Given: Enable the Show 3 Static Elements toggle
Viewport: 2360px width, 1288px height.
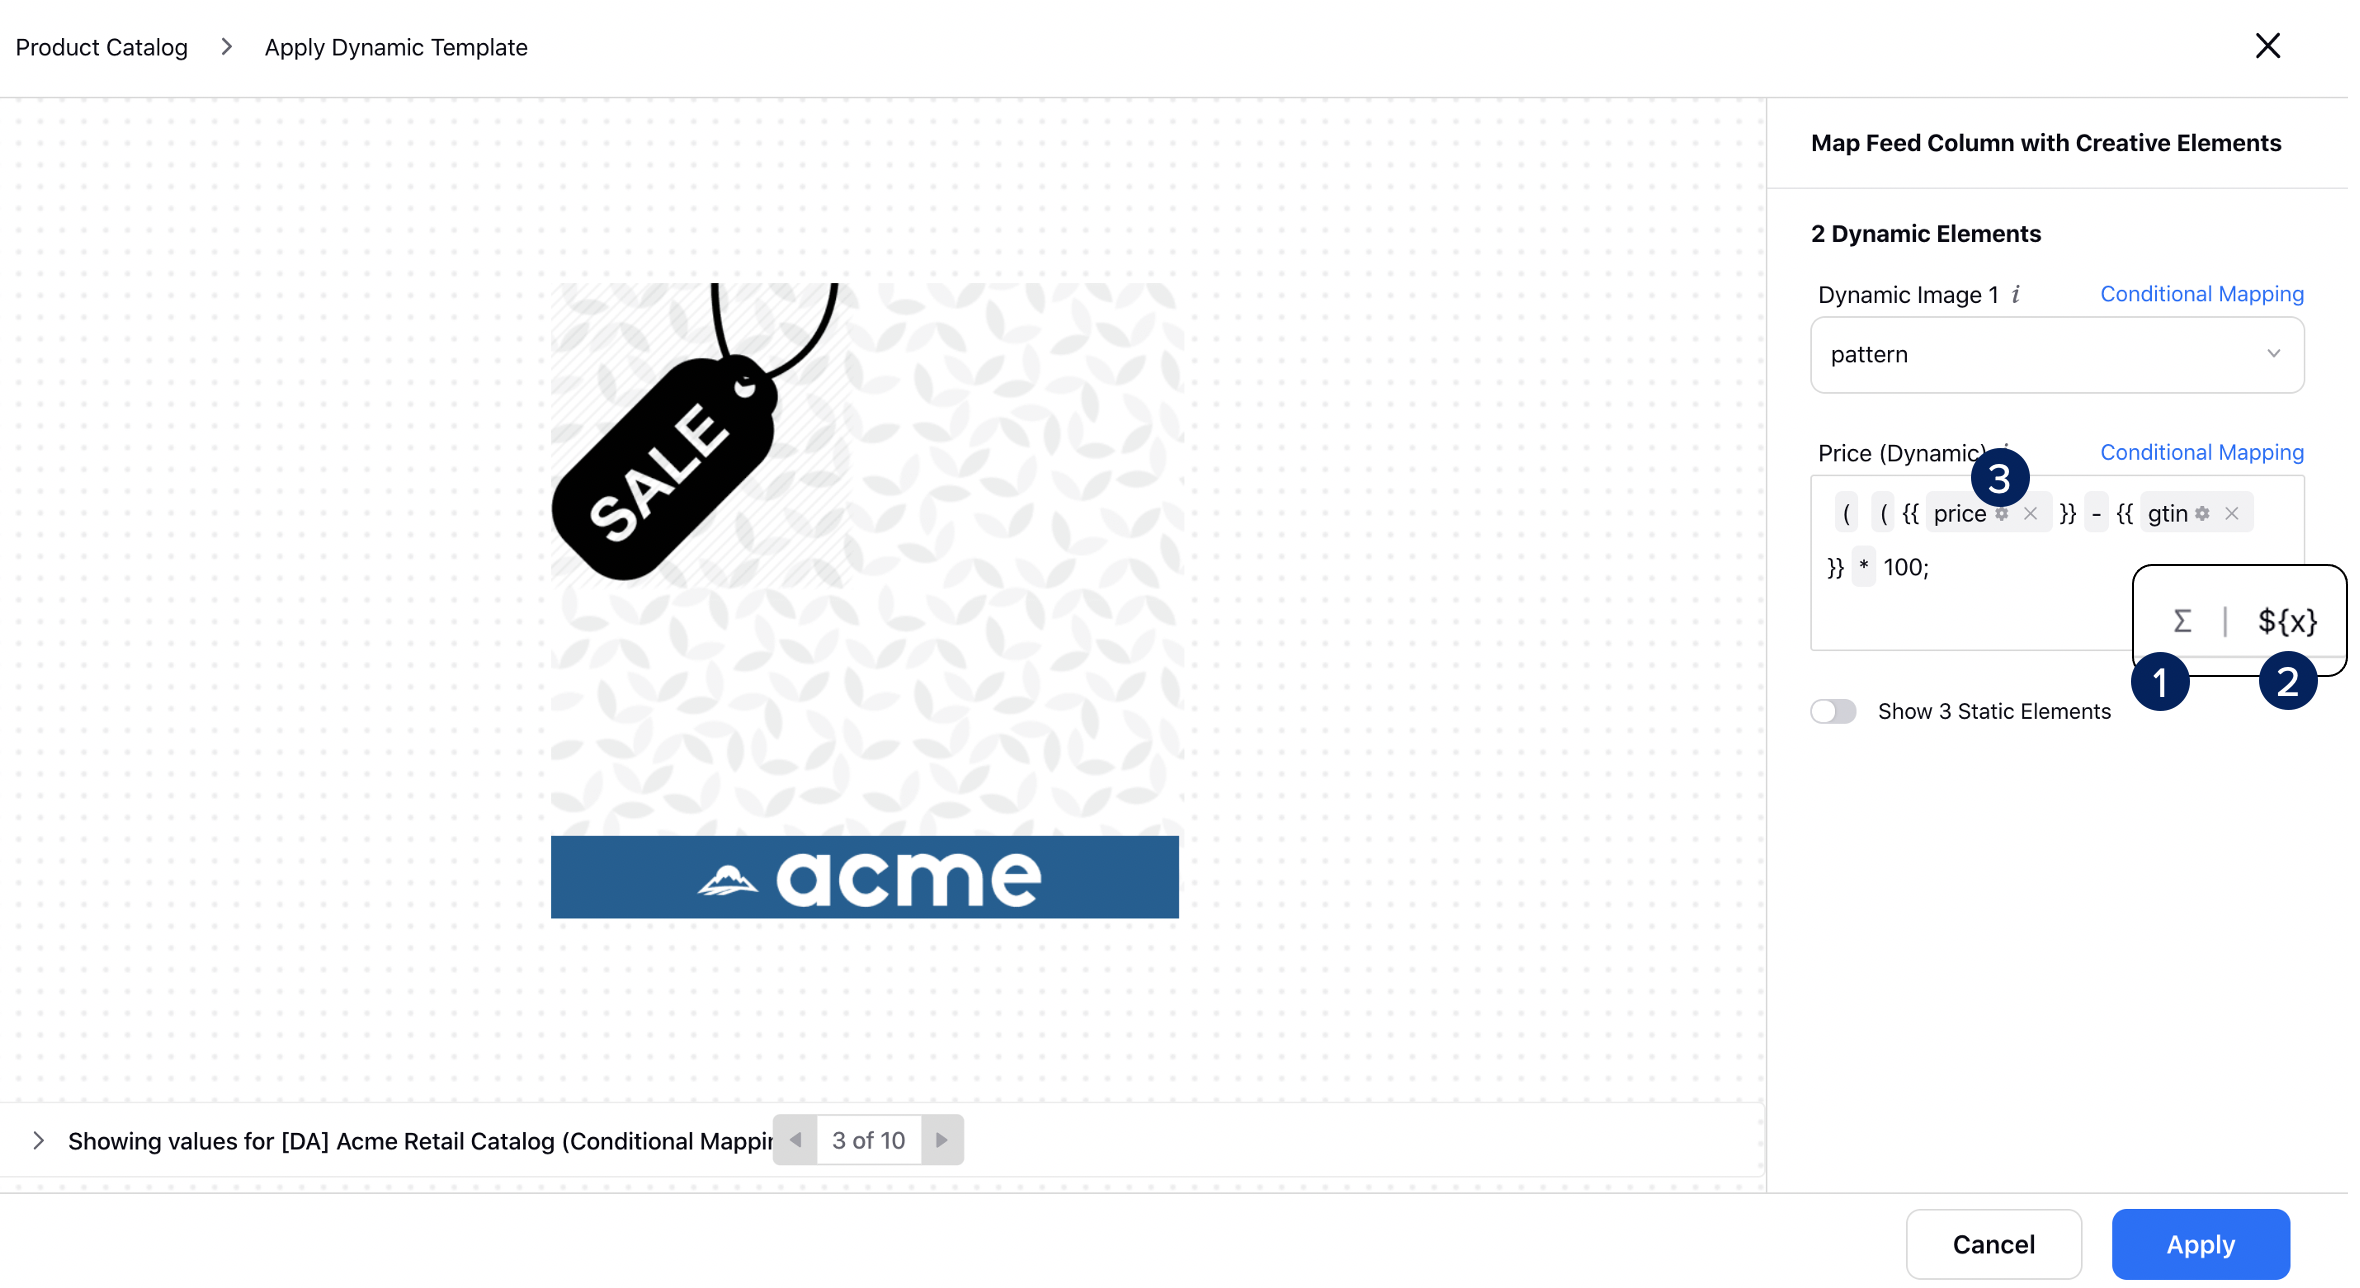Looking at the screenshot, I should pyautogui.click(x=1833, y=709).
